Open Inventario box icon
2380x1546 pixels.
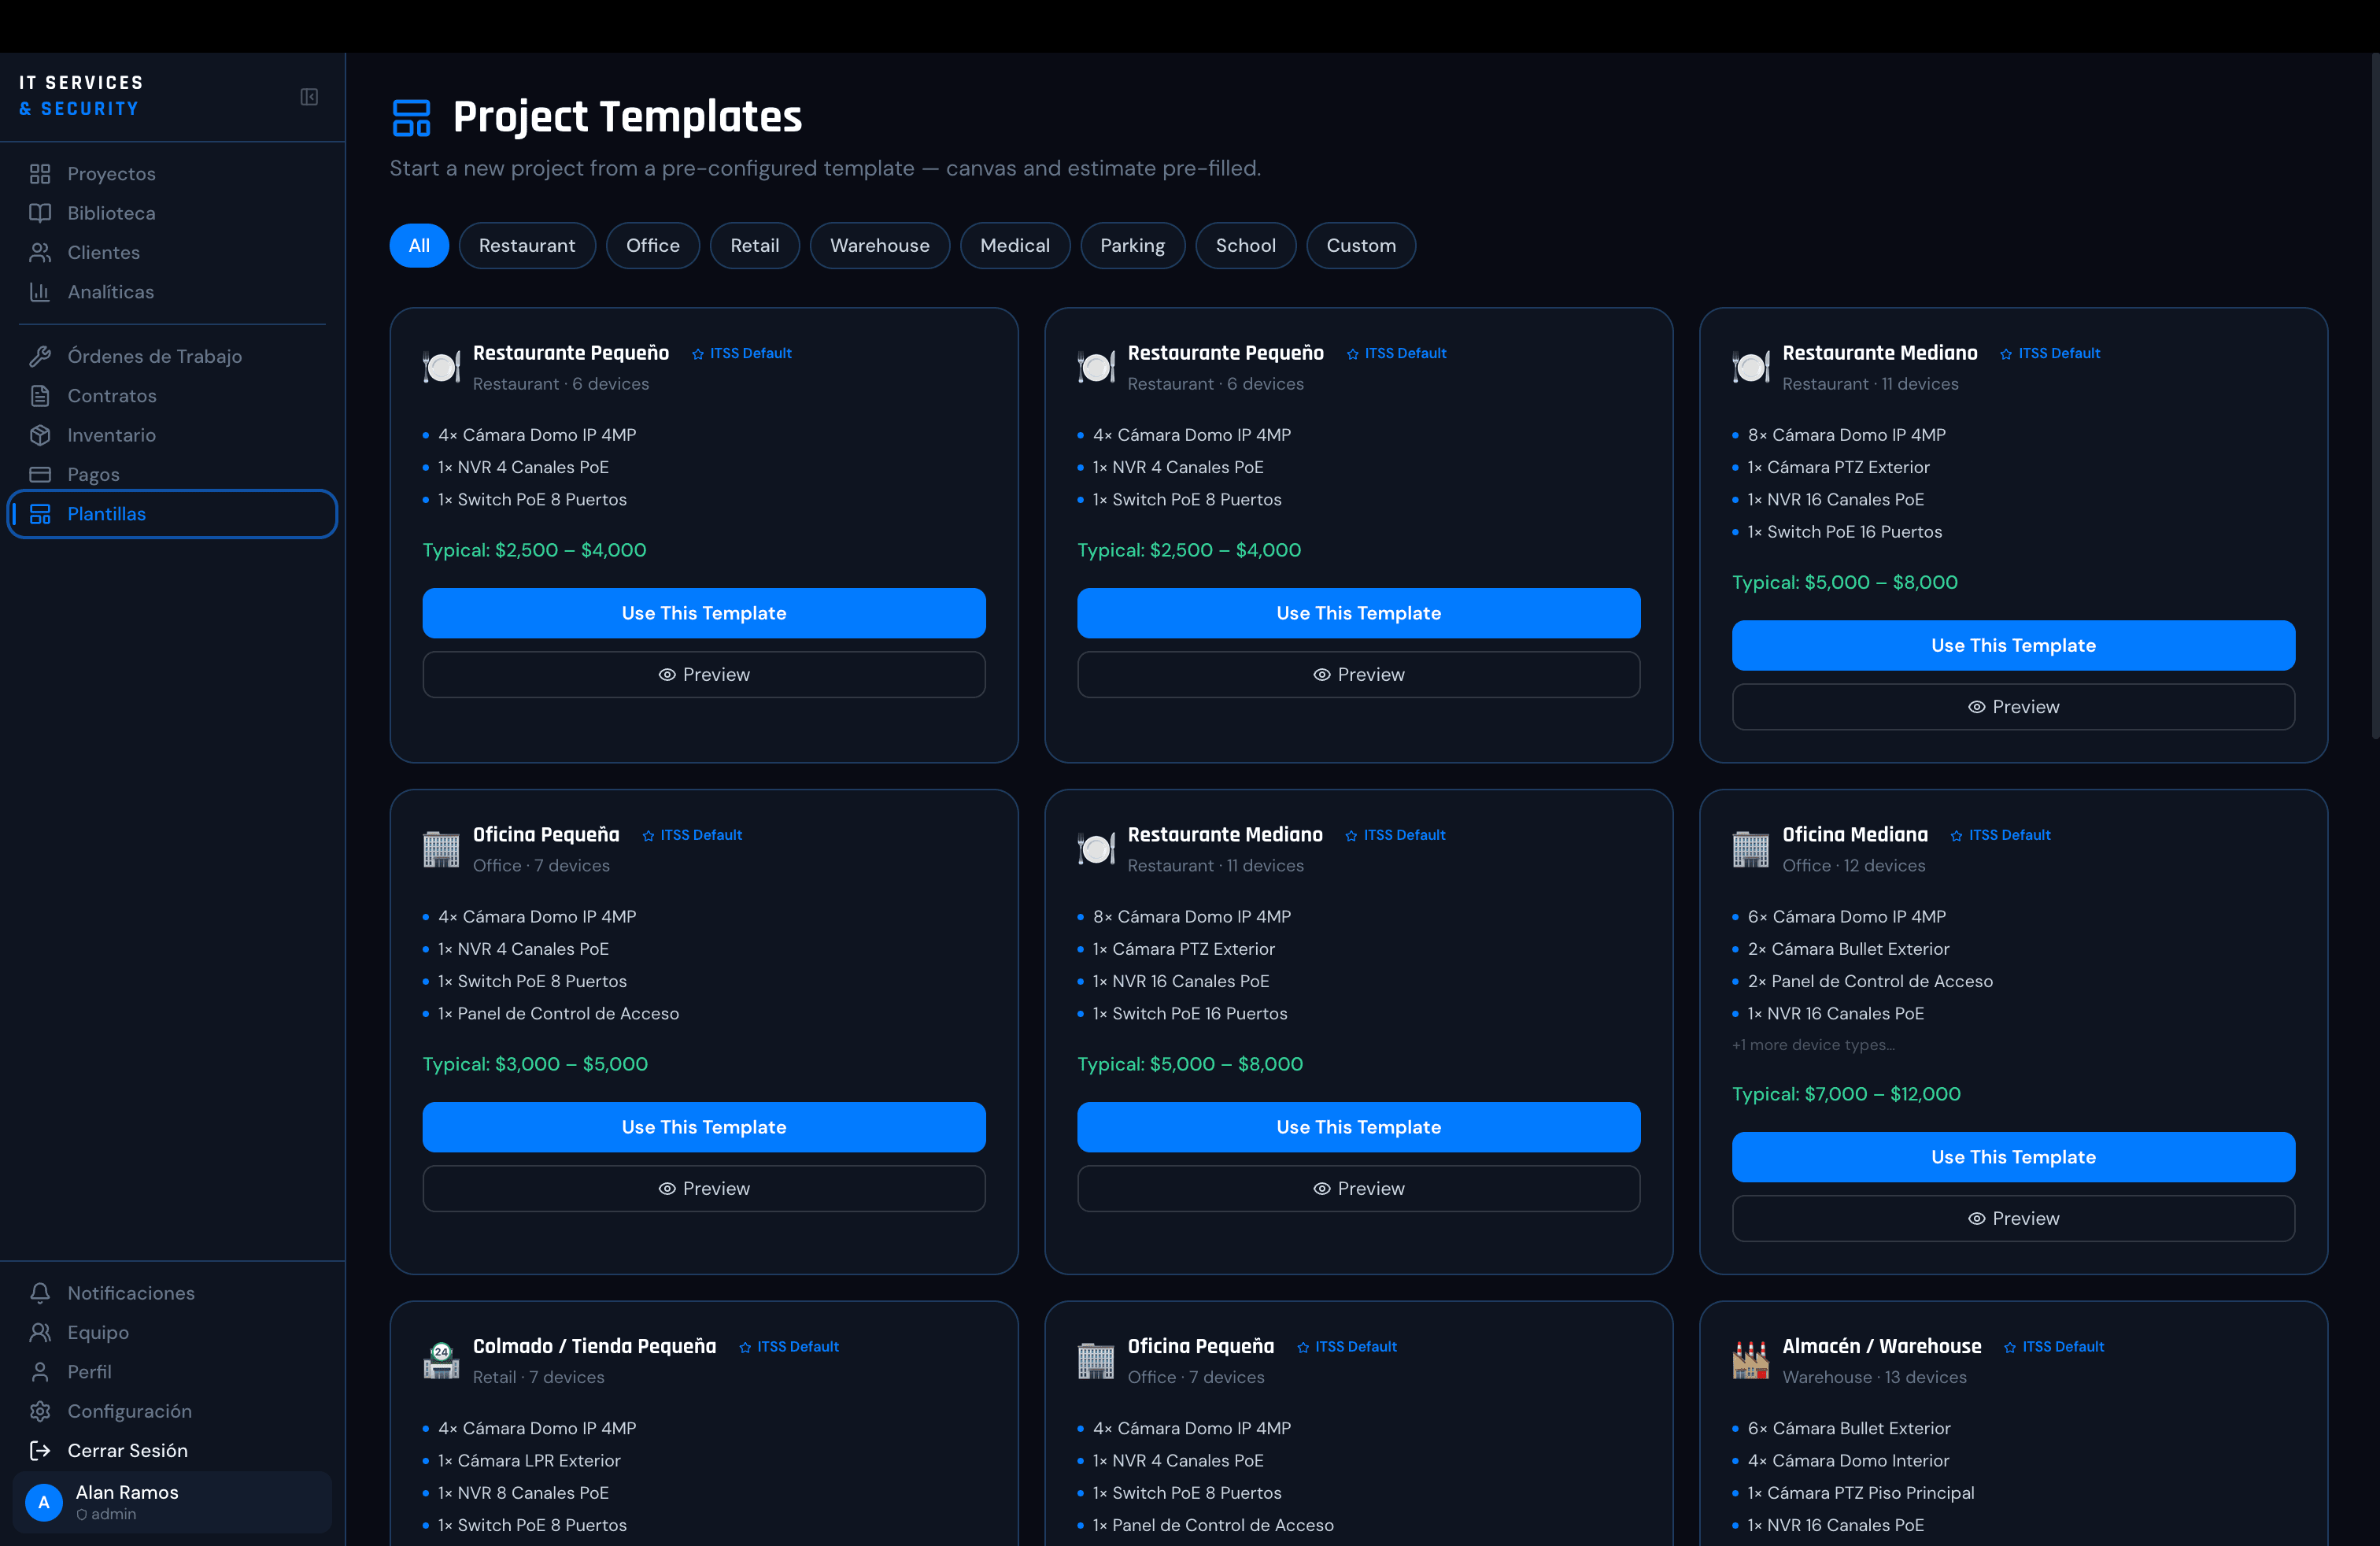click(40, 435)
